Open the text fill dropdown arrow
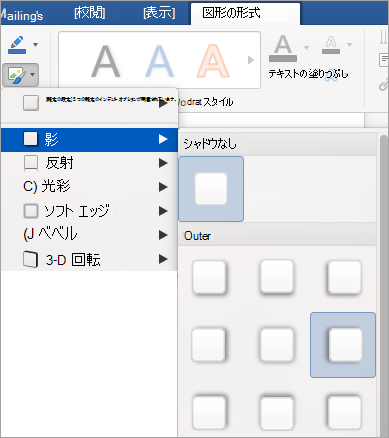 (306, 48)
